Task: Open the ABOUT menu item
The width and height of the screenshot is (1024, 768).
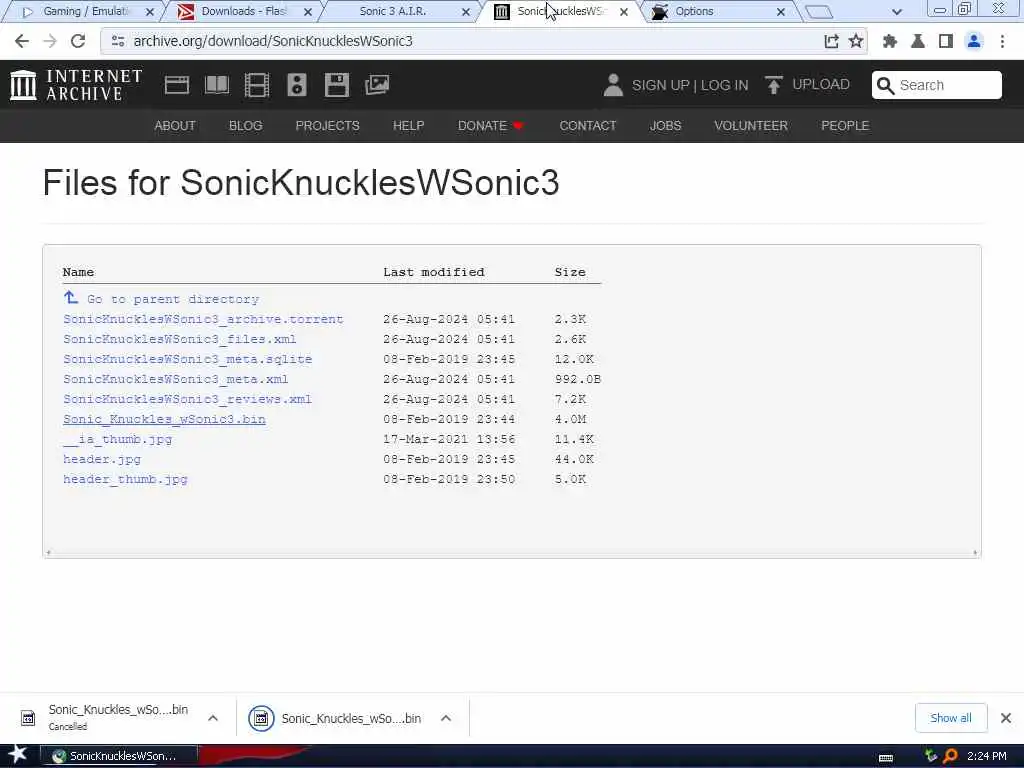Action: pyautogui.click(x=174, y=125)
